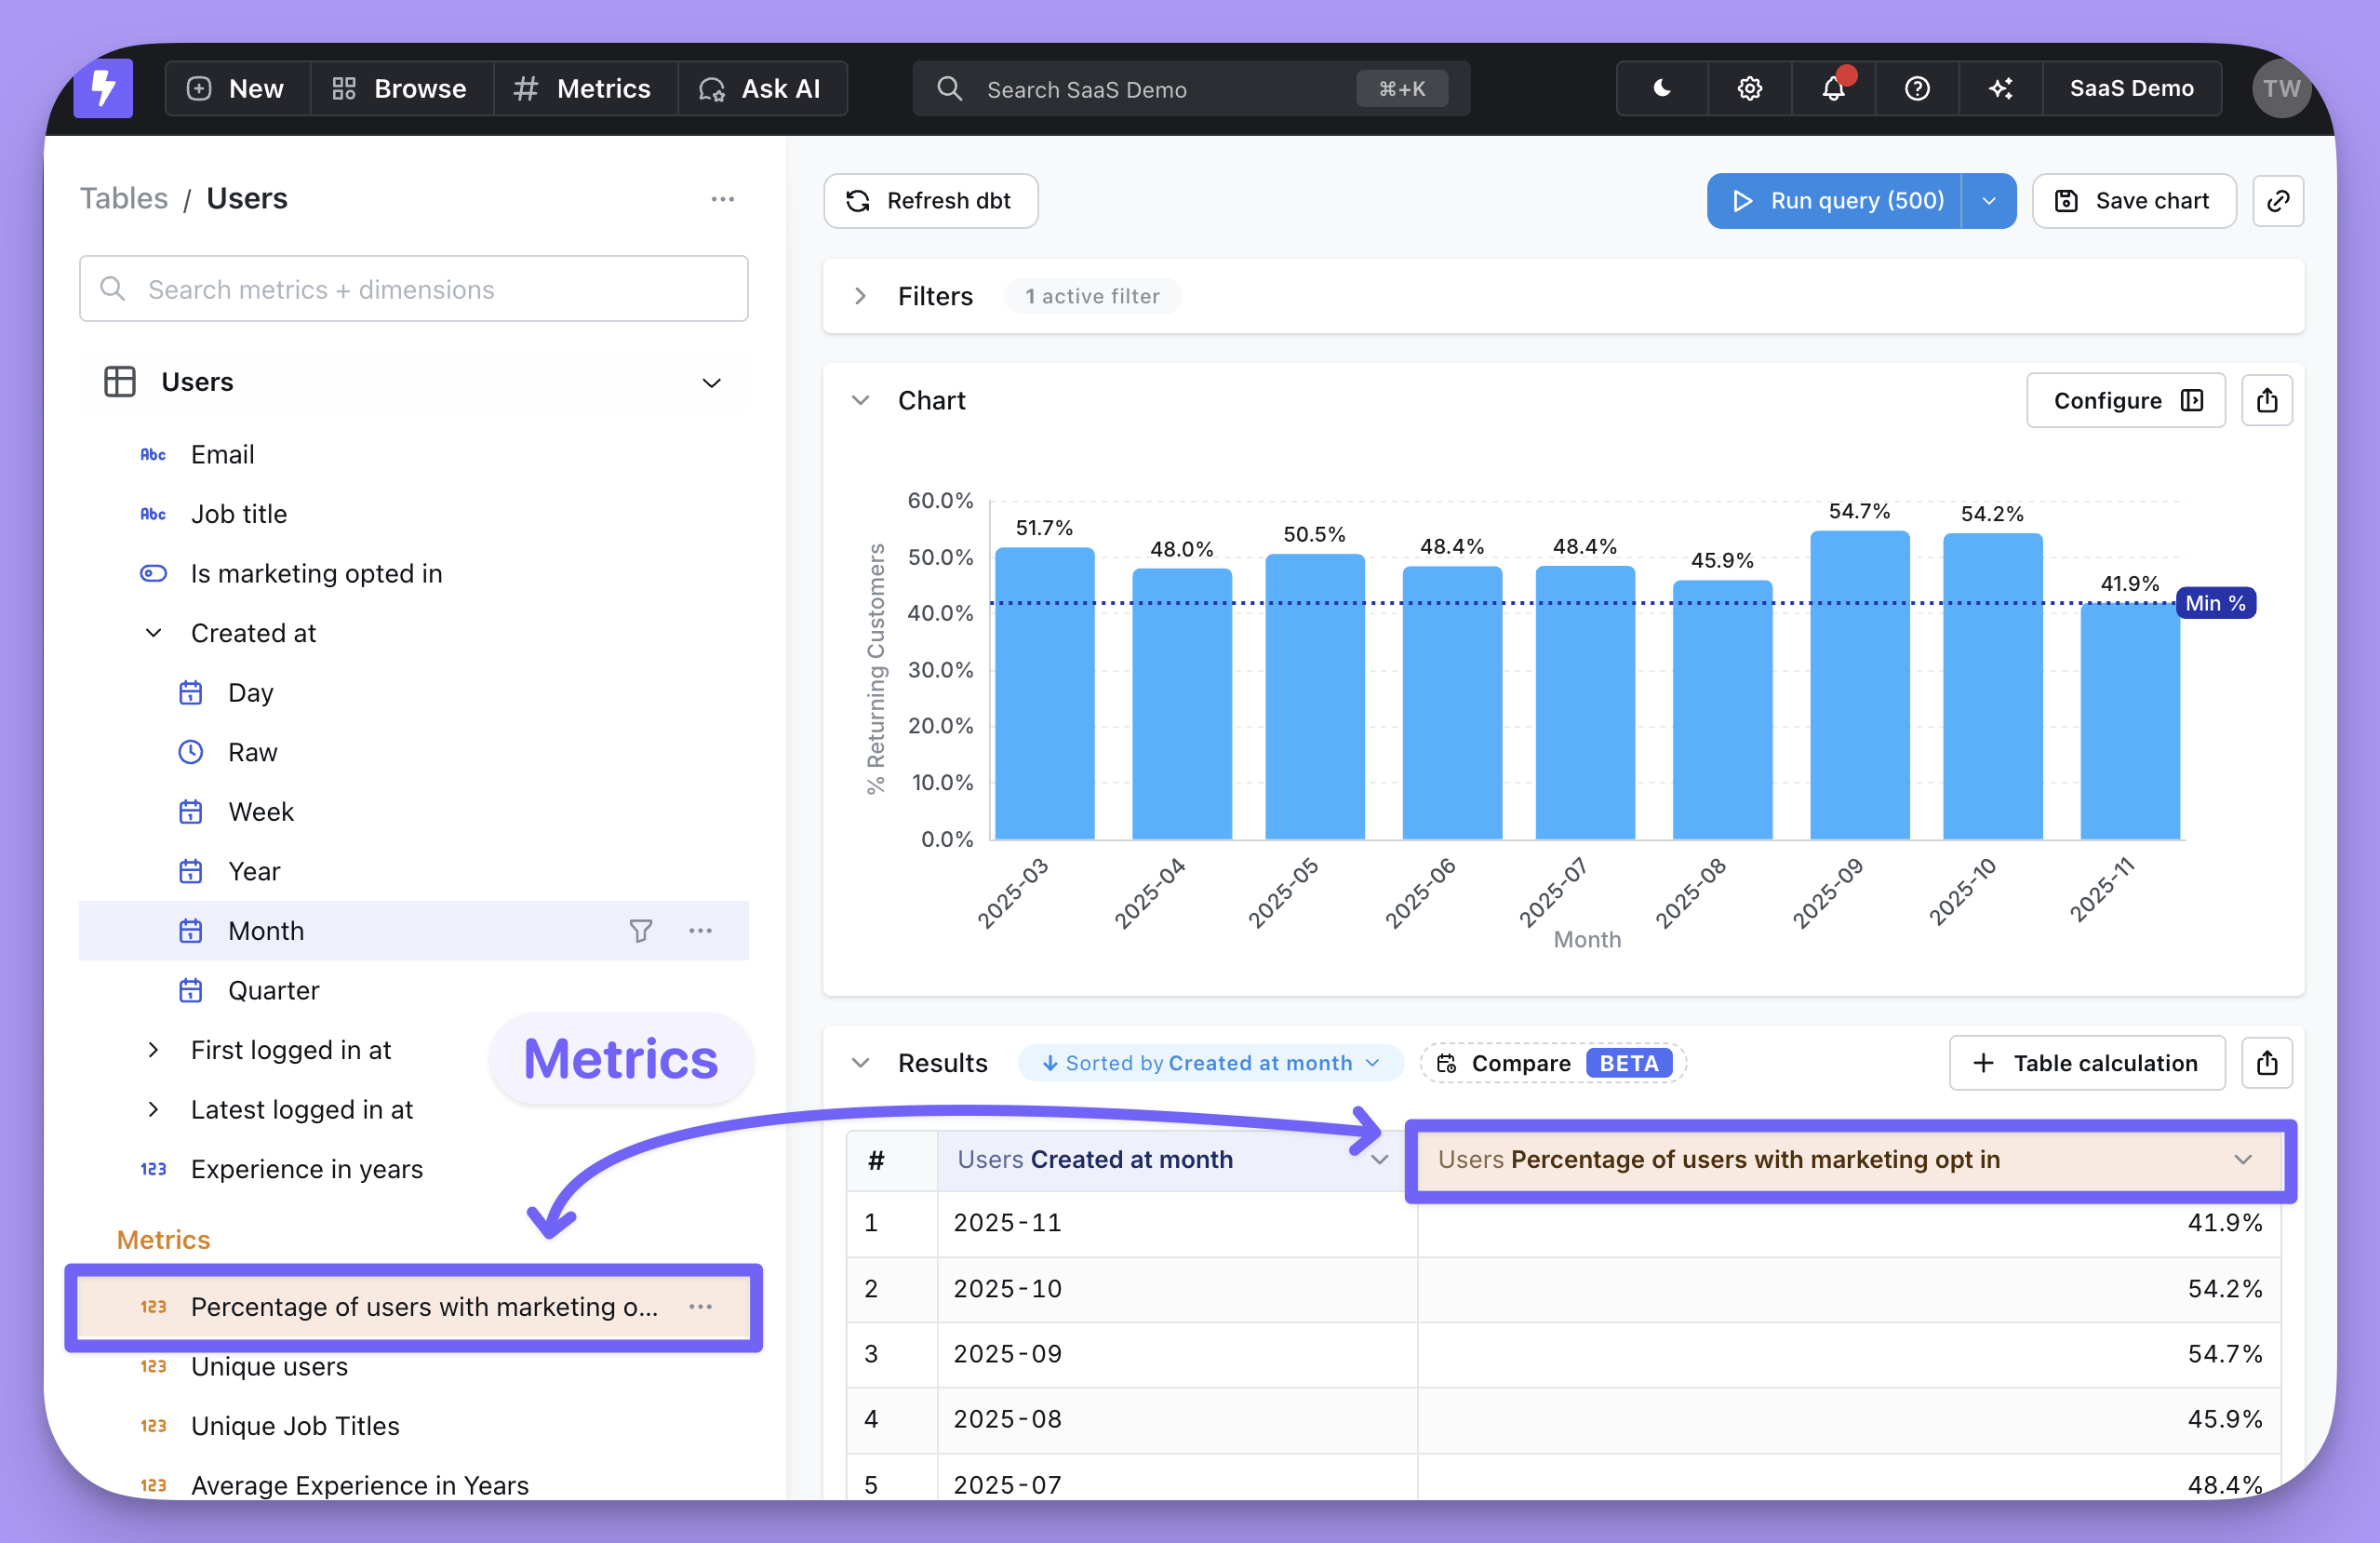The width and height of the screenshot is (2380, 1543).
Task: Open Run query dropdown arrow
Action: [x=1988, y=201]
